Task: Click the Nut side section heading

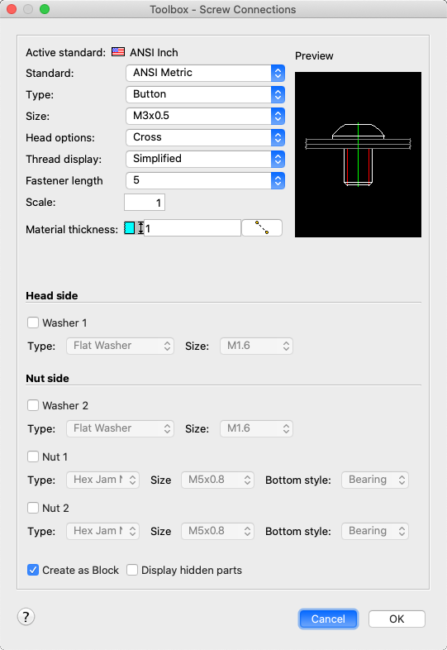Action: (47, 378)
